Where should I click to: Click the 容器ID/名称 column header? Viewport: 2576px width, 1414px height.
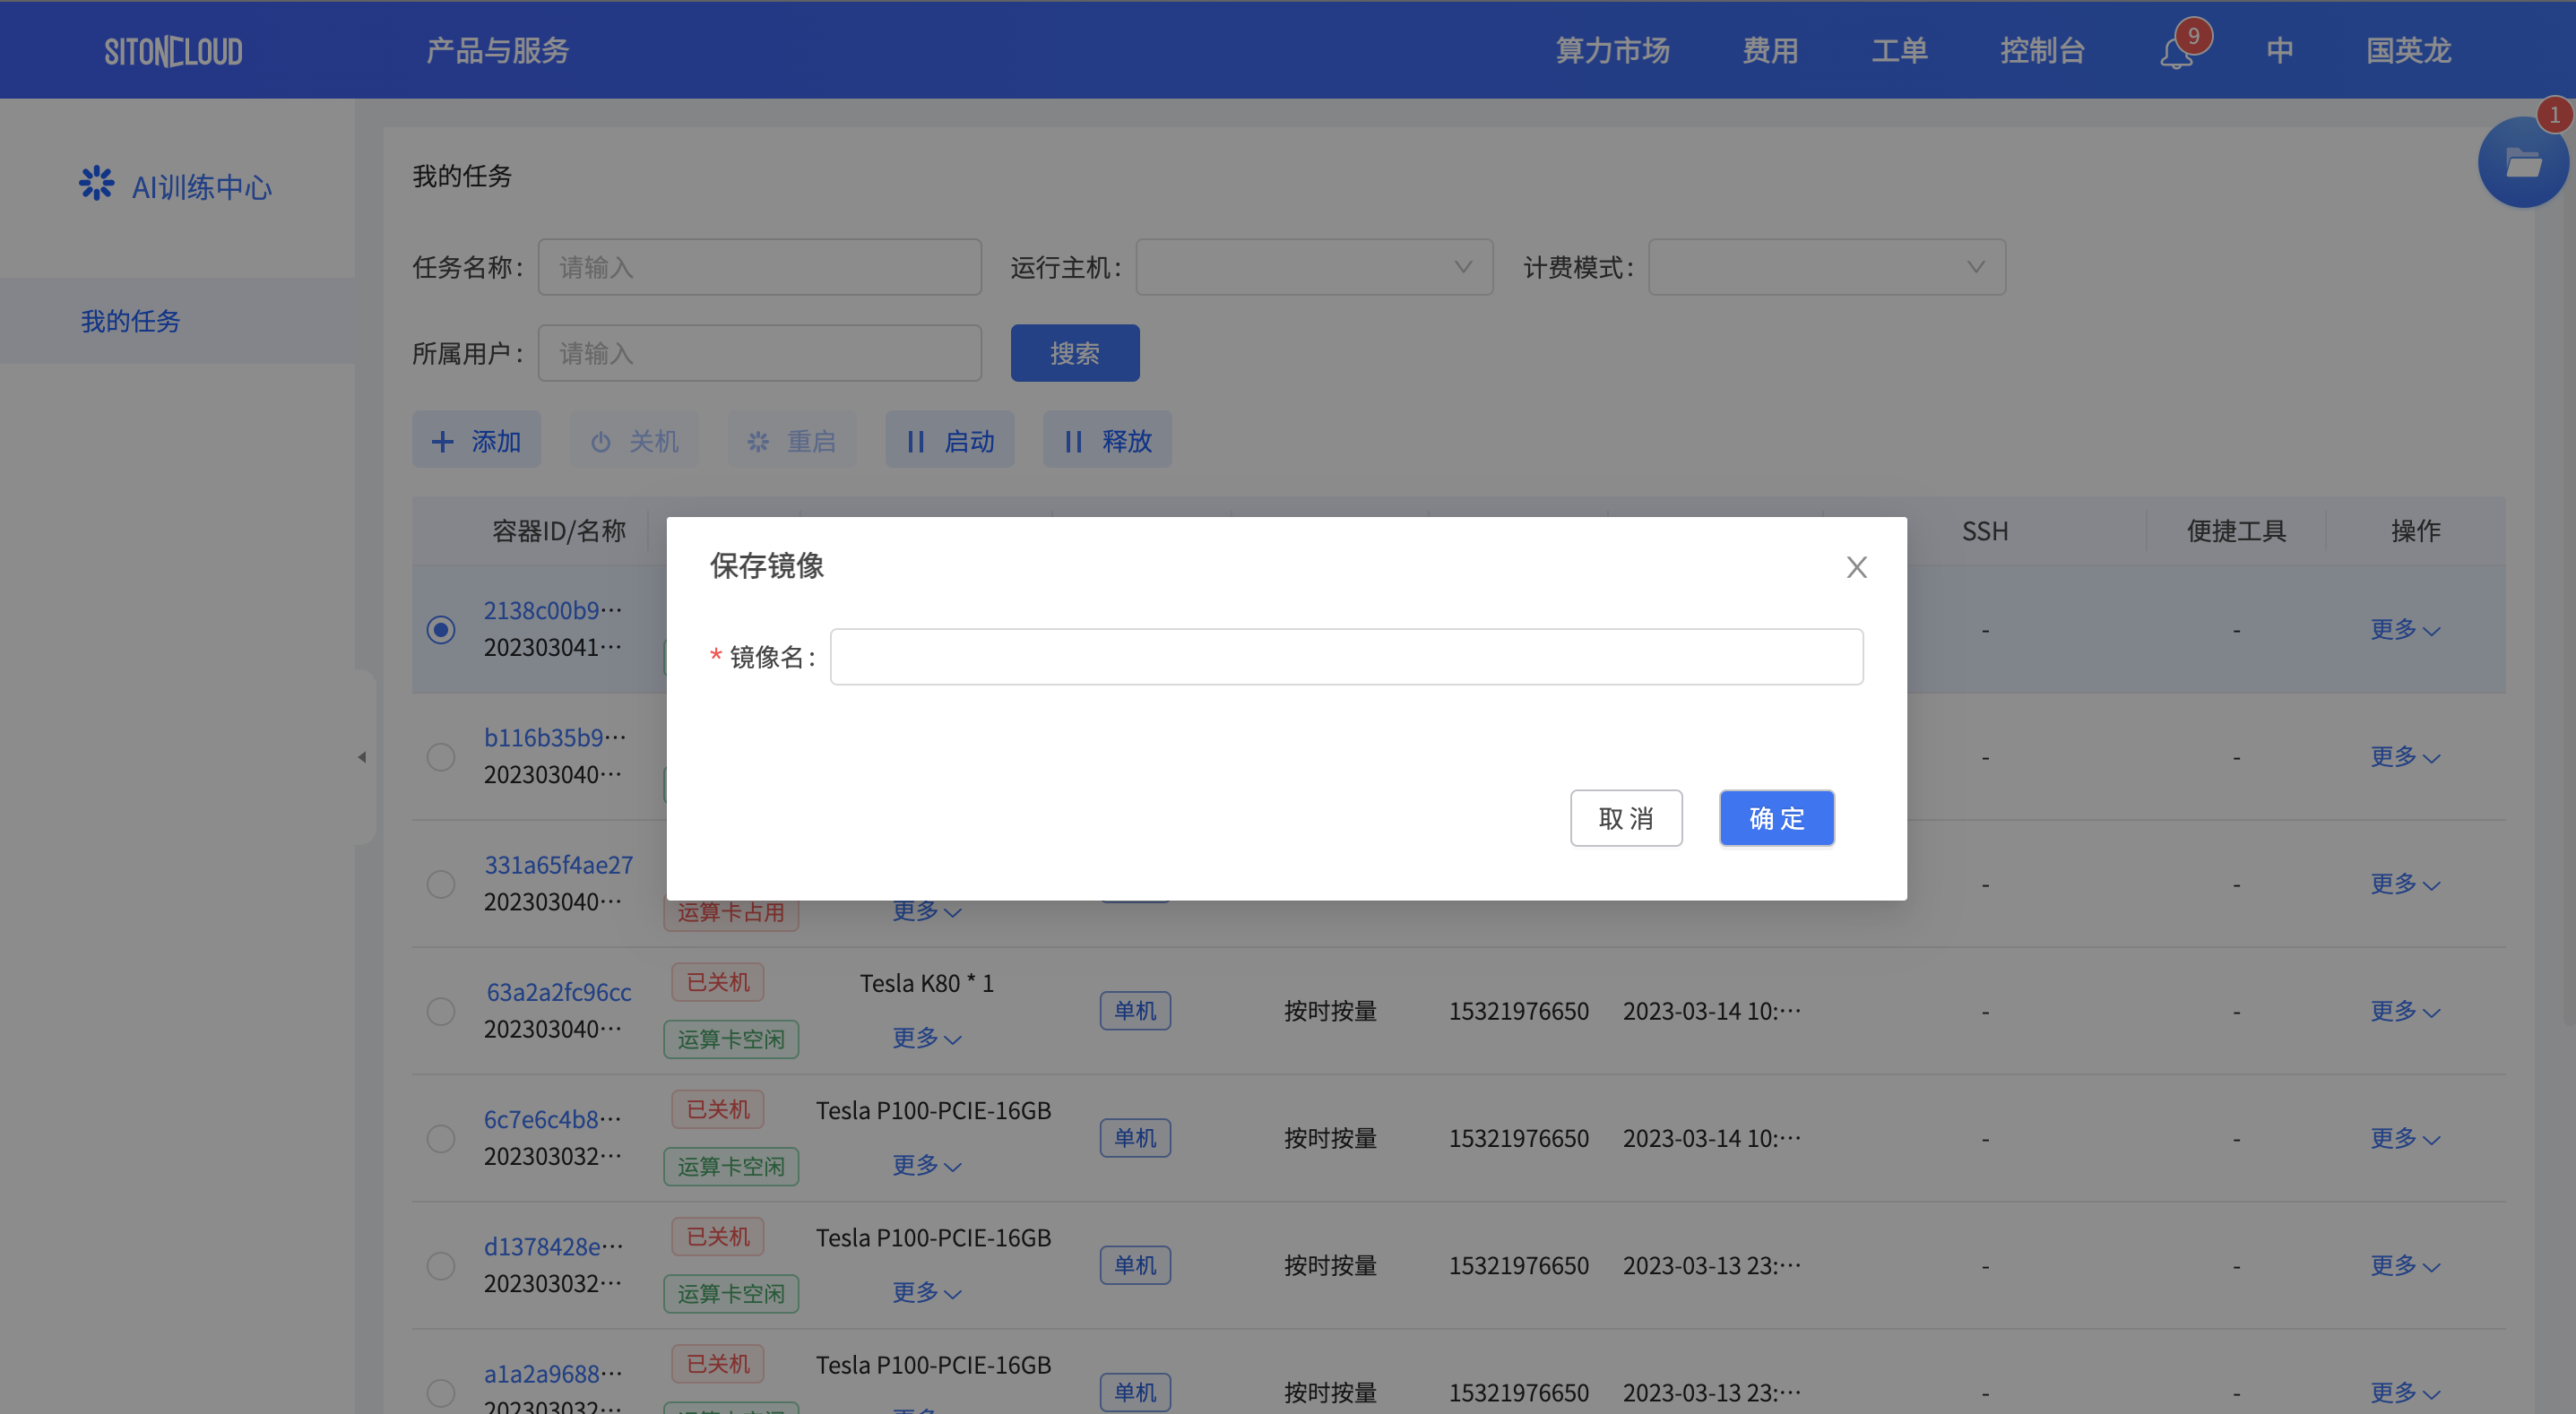558,531
